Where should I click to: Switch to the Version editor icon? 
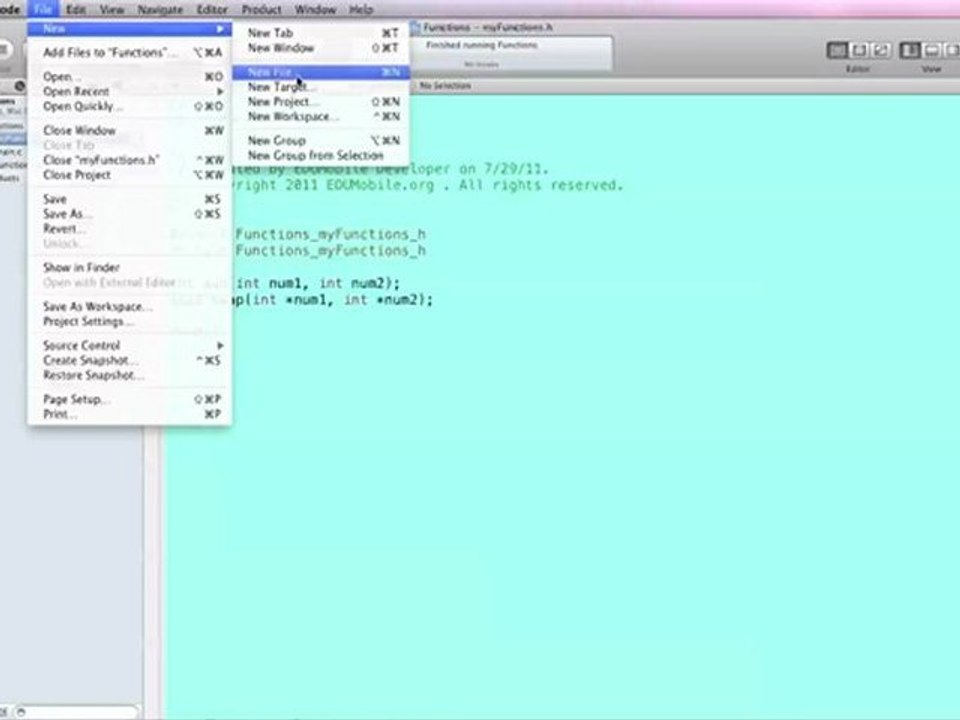(x=880, y=50)
